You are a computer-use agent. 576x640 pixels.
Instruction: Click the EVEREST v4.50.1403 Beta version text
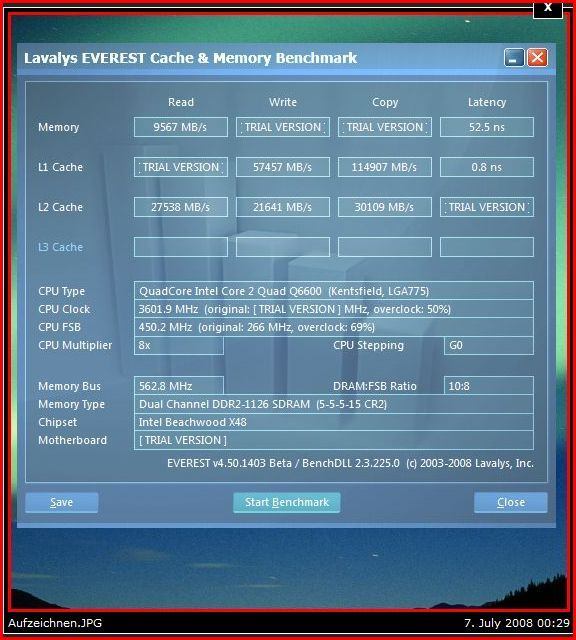pyautogui.click(x=350, y=463)
